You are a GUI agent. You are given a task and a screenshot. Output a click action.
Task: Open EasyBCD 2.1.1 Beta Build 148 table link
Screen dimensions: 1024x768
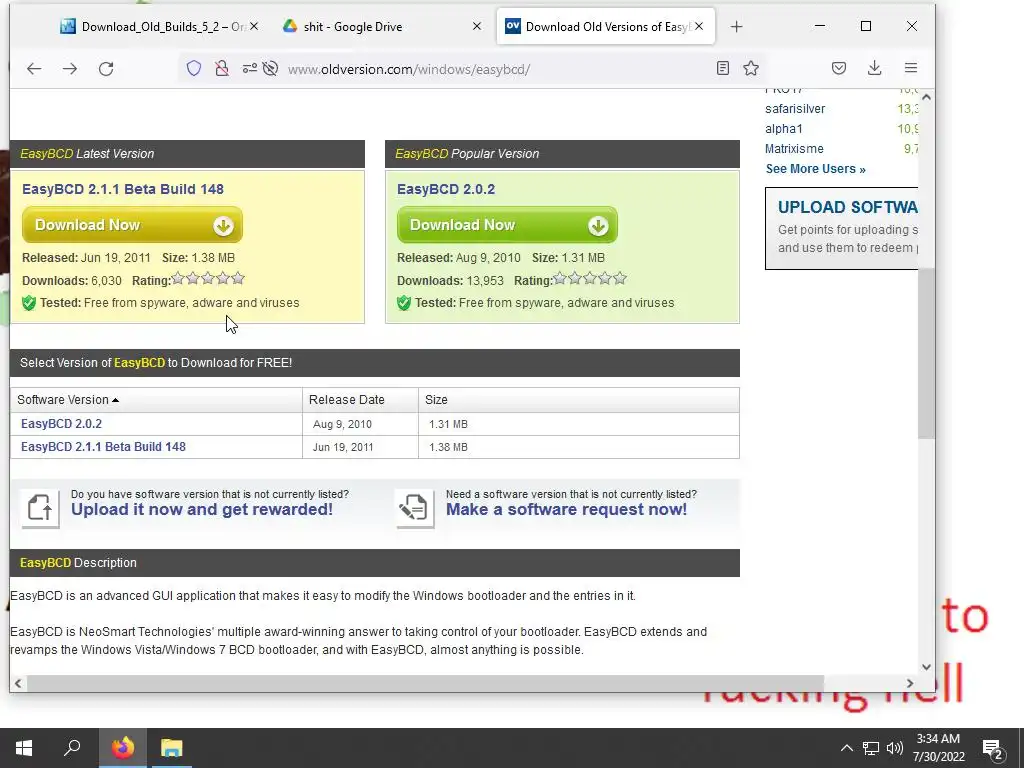click(103, 447)
